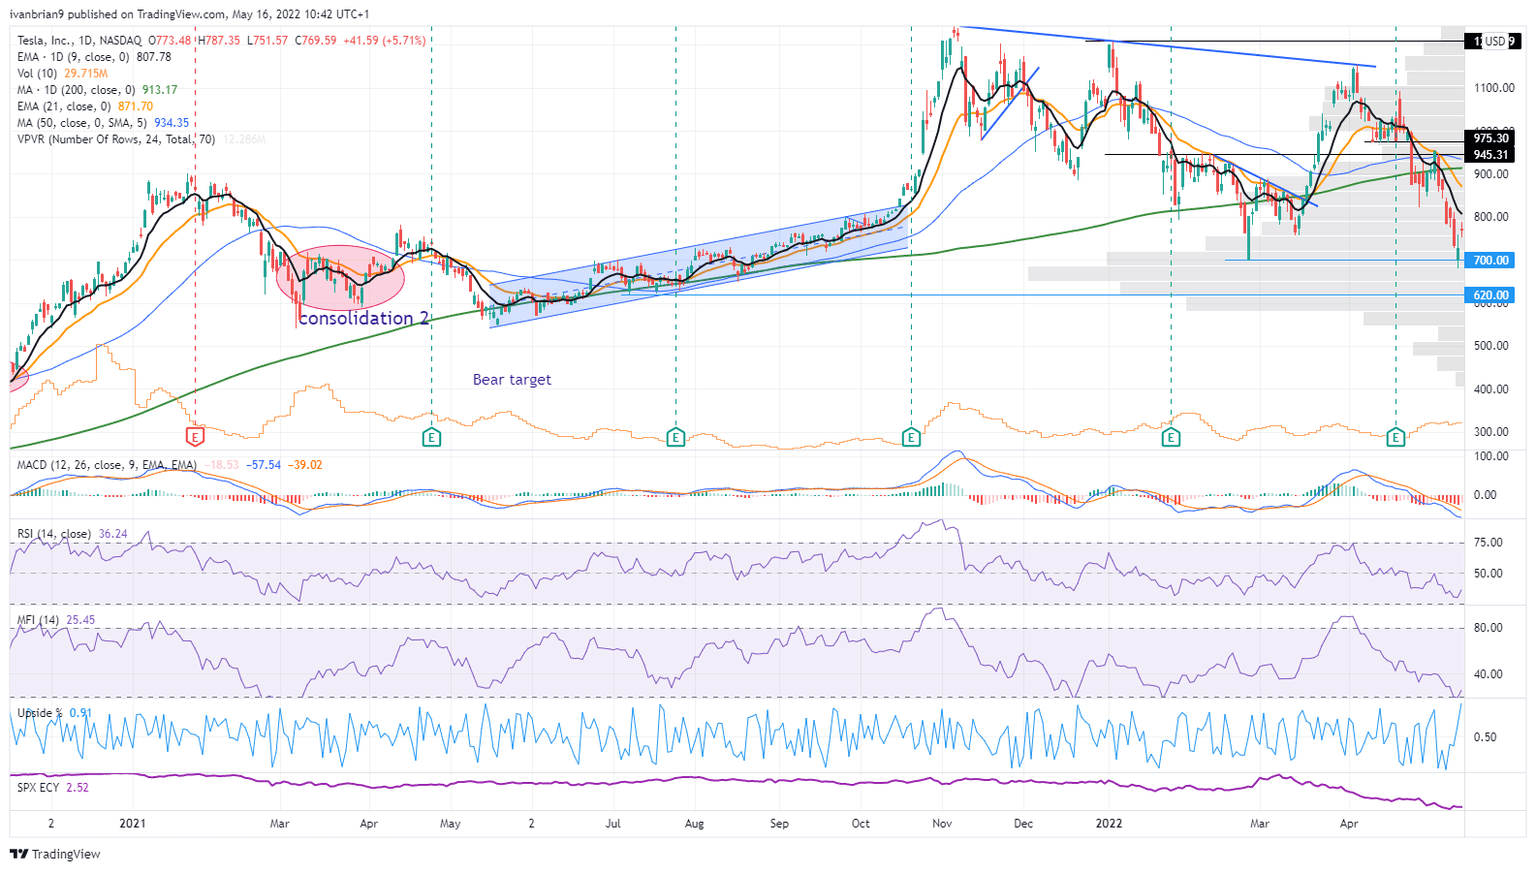
Task: Click the TradingView logo in the footer
Action: [x=55, y=854]
